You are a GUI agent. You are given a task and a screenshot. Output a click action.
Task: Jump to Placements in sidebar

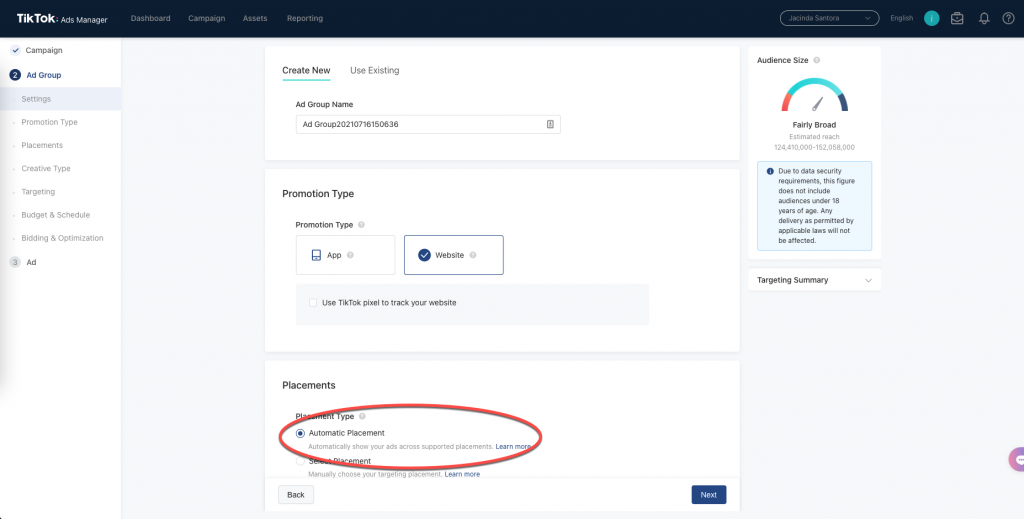pos(42,145)
